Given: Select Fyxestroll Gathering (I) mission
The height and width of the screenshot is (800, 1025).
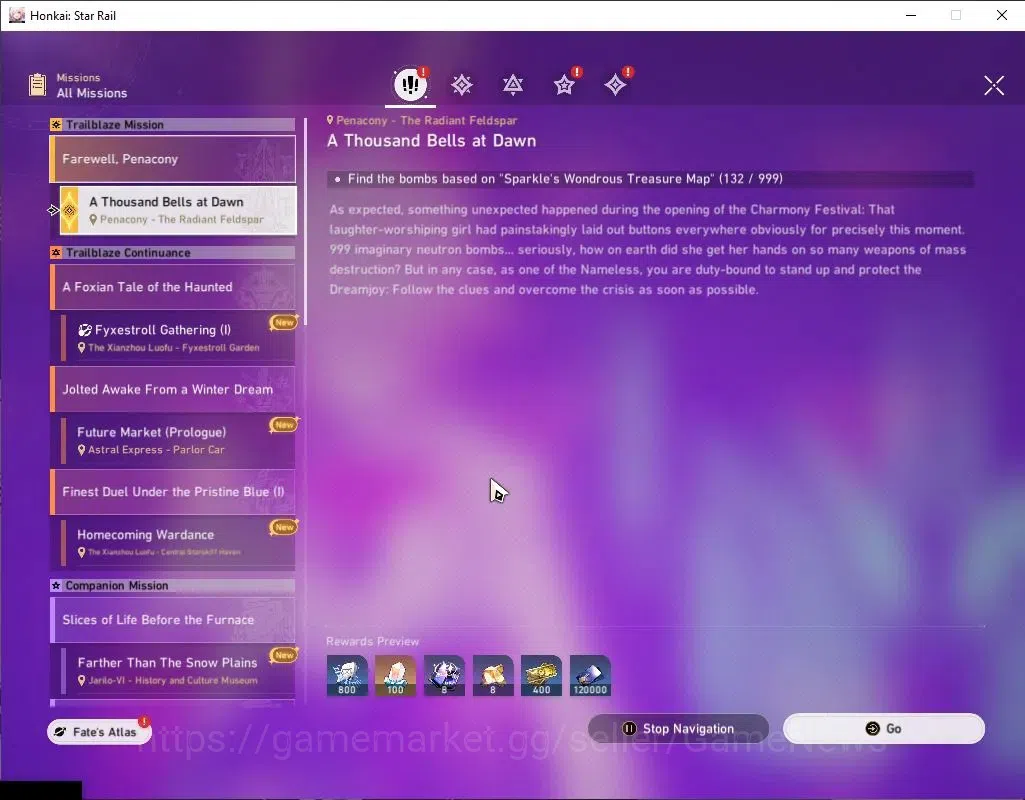Looking at the screenshot, I should (178, 337).
